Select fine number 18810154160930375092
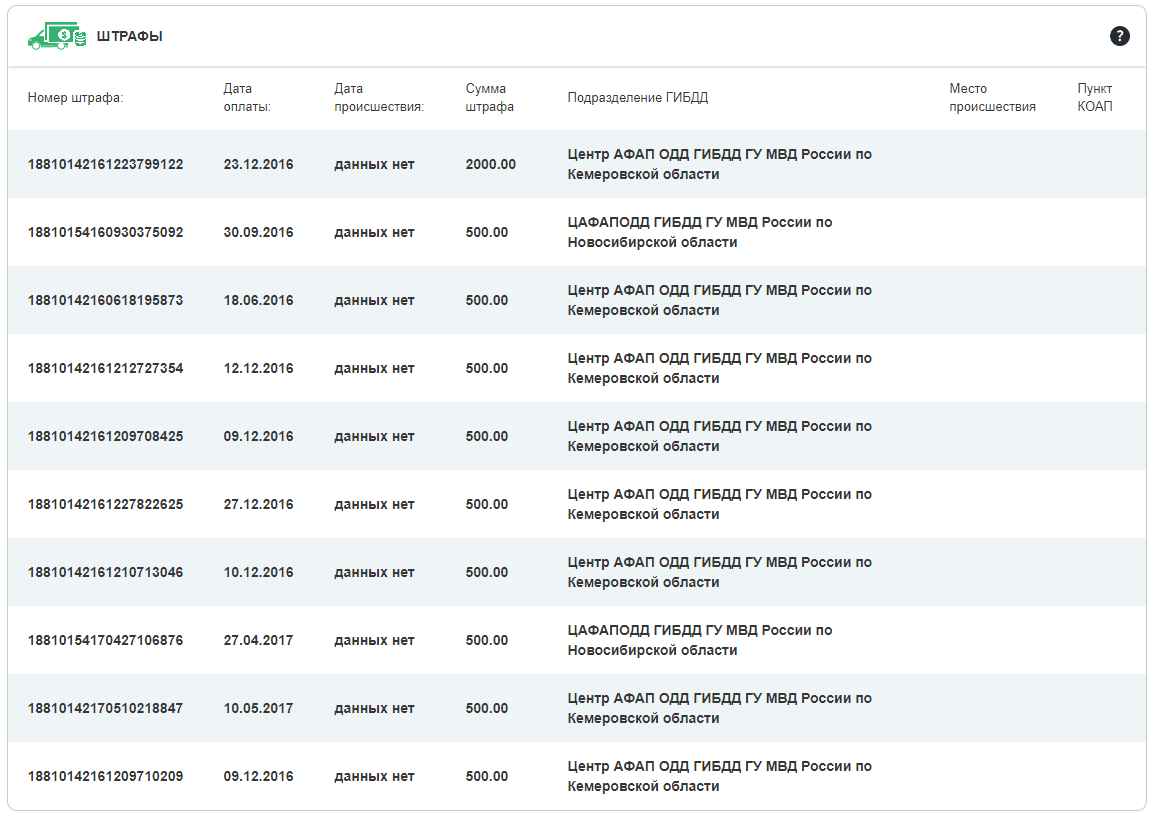The width and height of the screenshot is (1157, 819). 106,232
